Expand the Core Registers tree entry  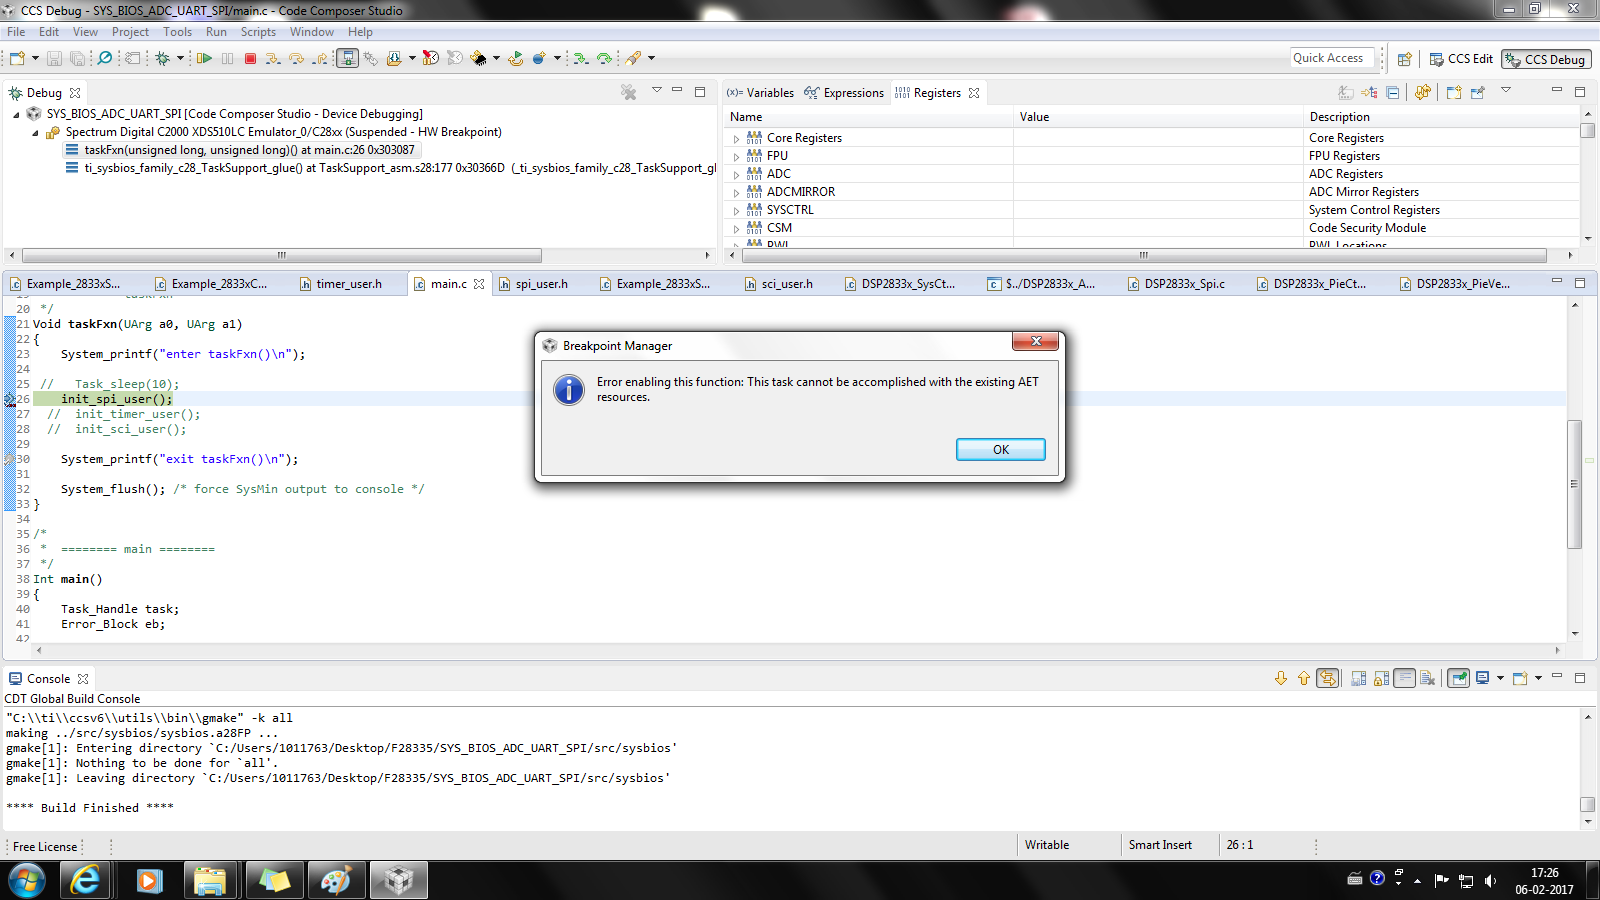[x=737, y=138]
